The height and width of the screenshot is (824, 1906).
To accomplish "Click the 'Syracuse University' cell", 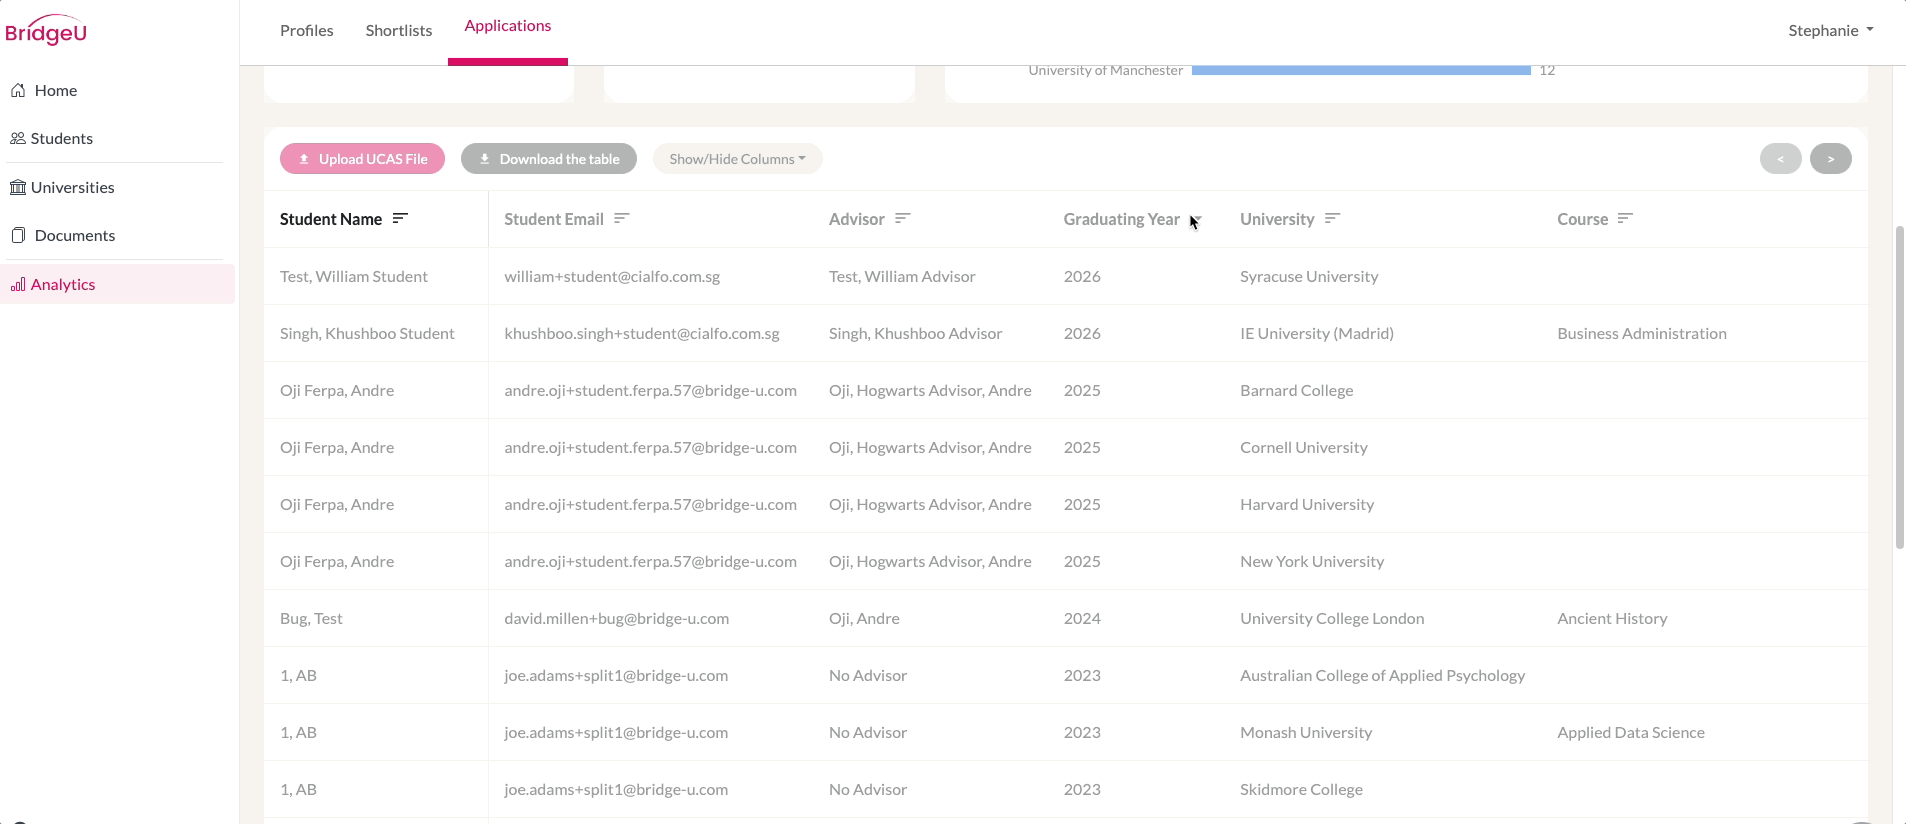I will click(1309, 276).
